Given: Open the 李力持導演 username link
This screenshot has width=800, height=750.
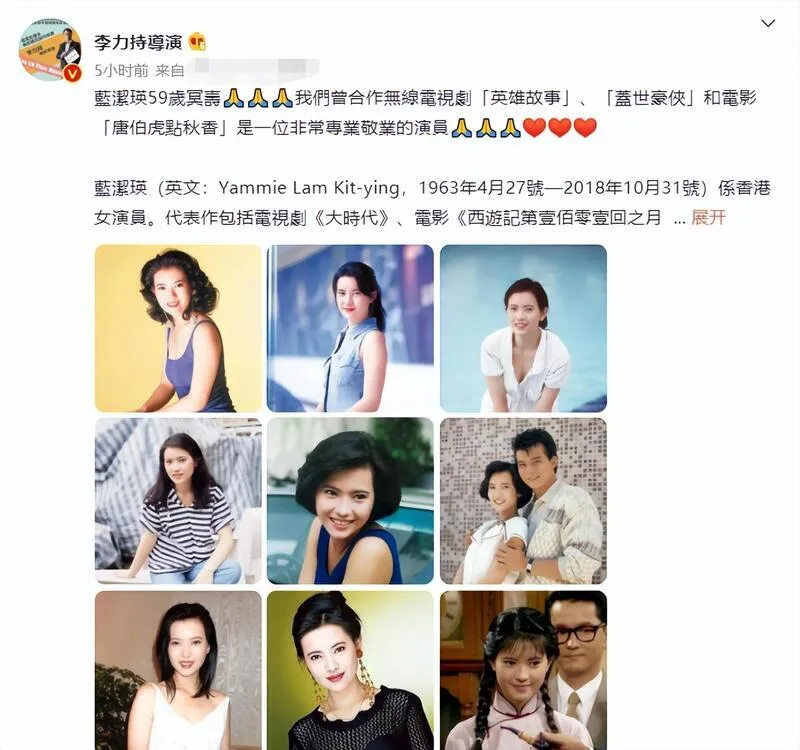Looking at the screenshot, I should click(138, 42).
